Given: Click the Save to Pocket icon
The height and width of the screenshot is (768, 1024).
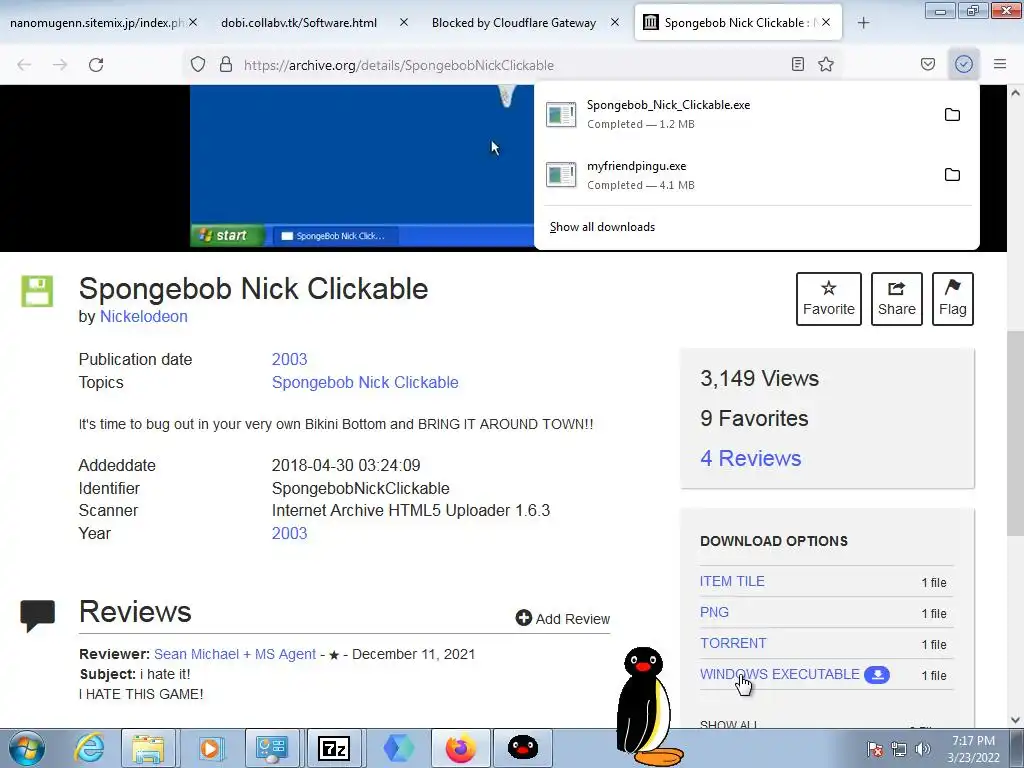Looking at the screenshot, I should [x=928, y=64].
